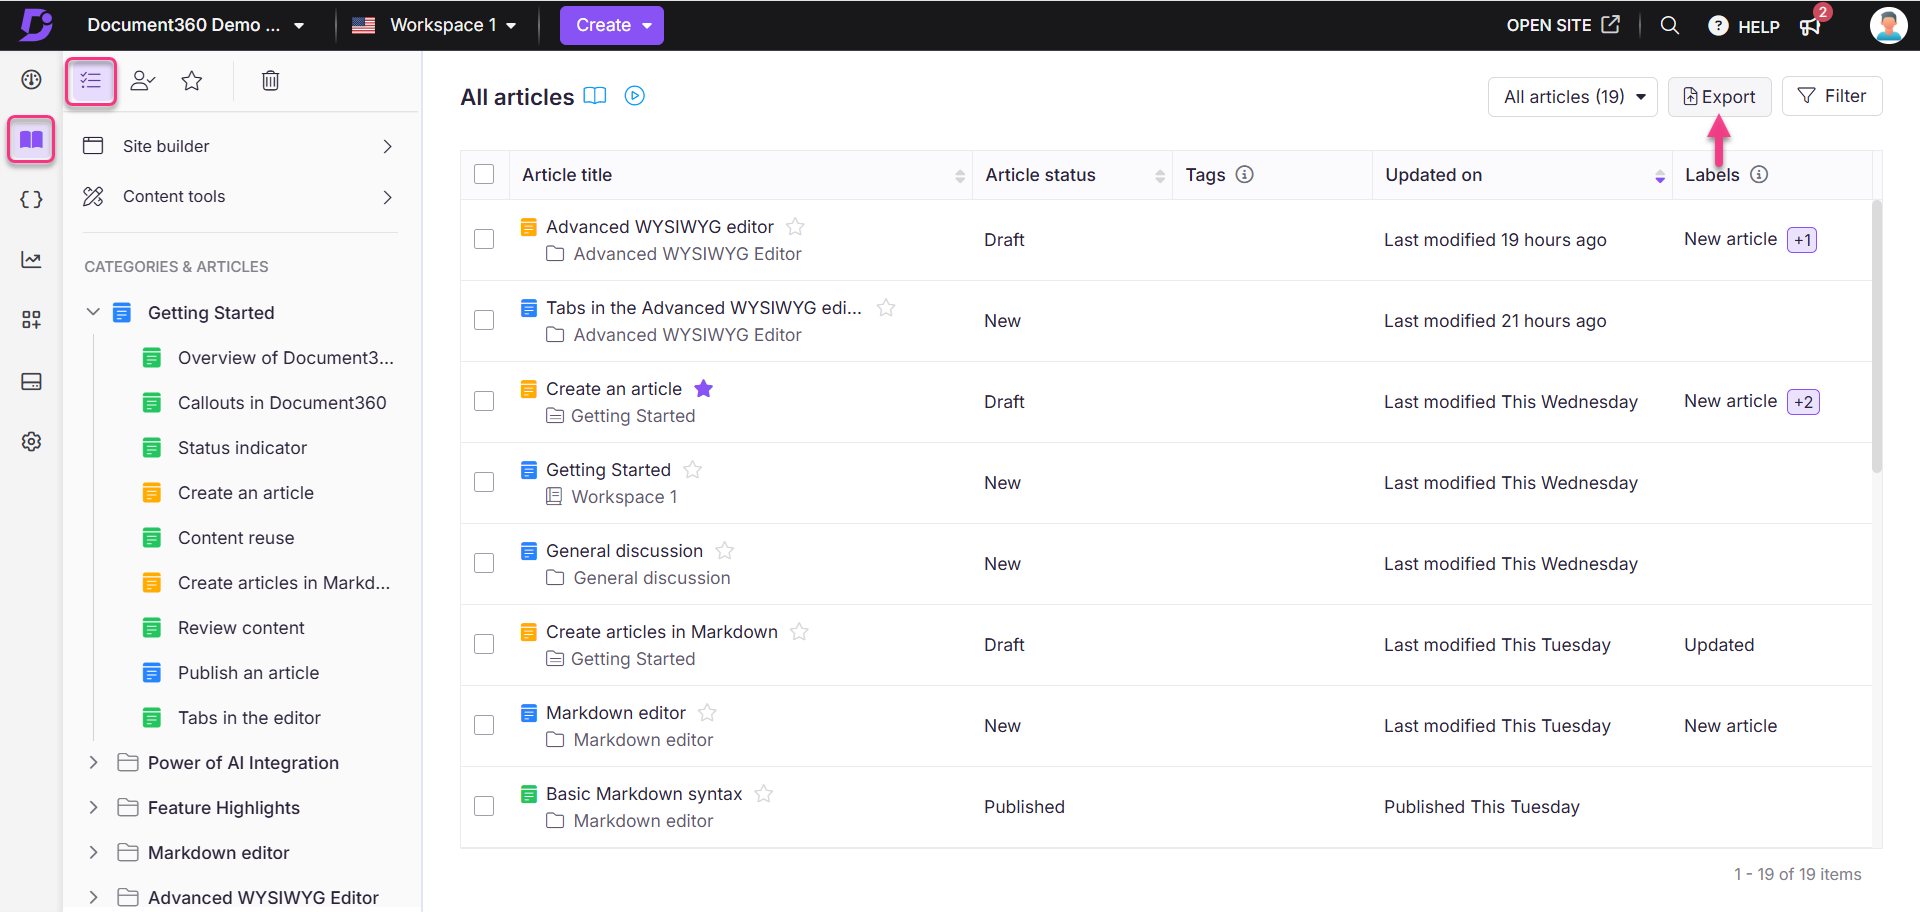
Task: Click OPEN SITE link
Action: (1562, 25)
